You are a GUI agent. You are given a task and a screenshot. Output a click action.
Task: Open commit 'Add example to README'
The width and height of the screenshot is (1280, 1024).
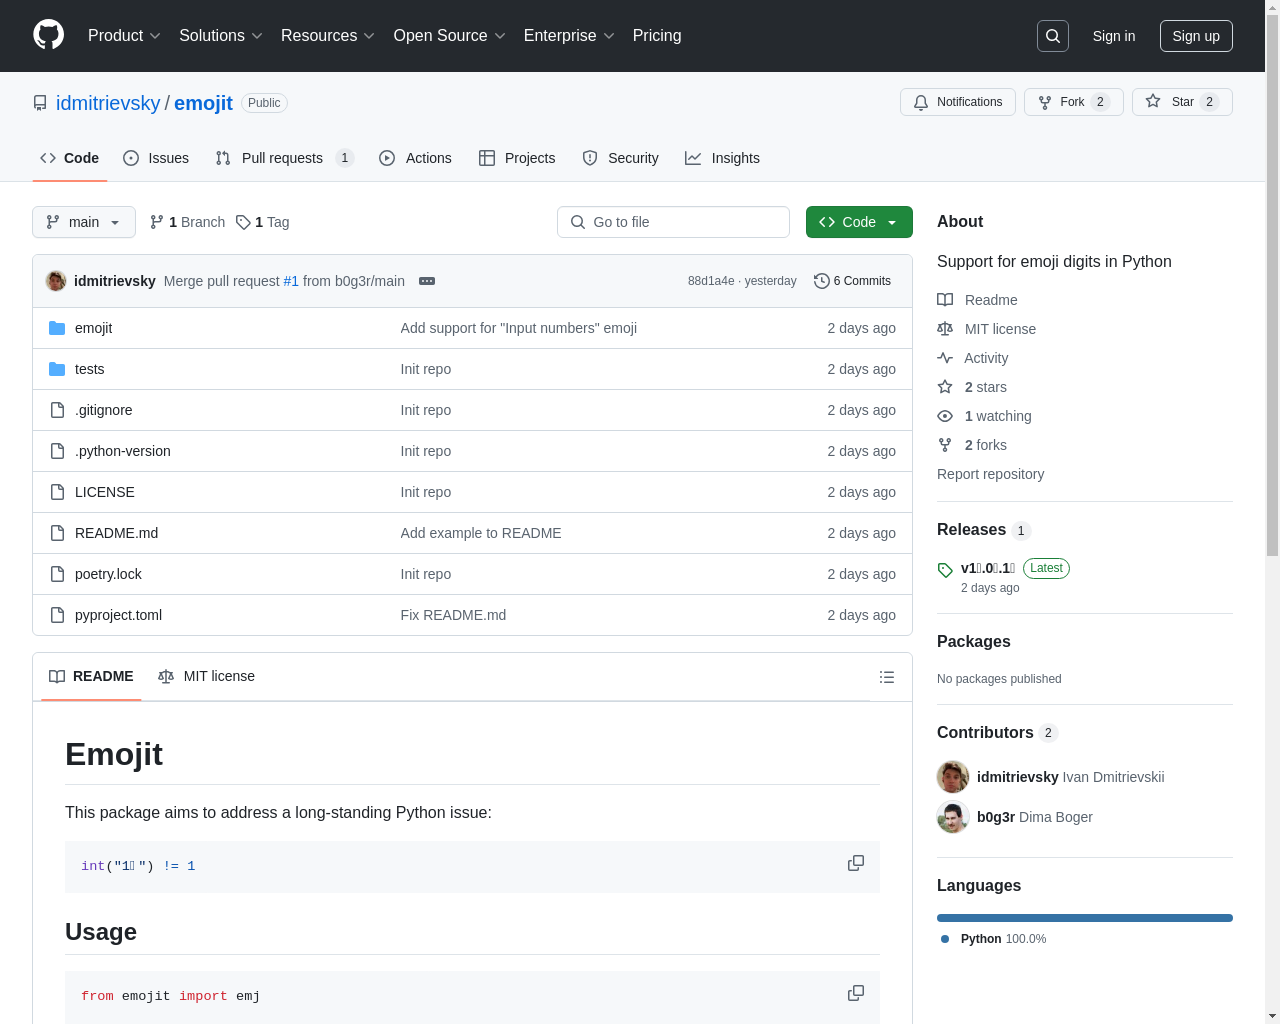481,533
